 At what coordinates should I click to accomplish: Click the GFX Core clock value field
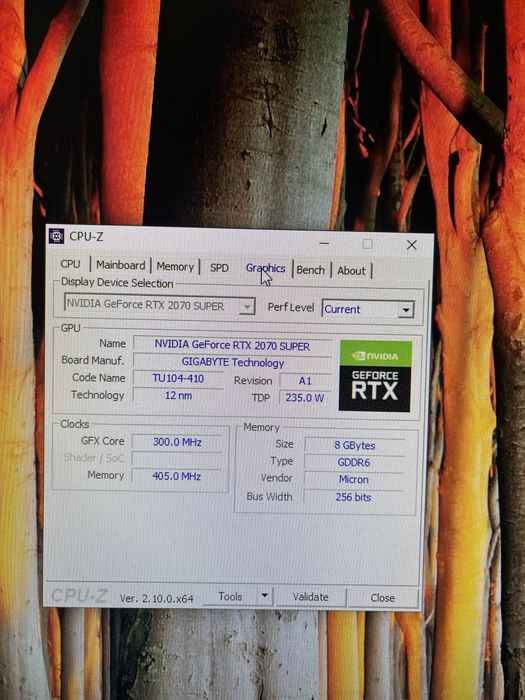(x=177, y=442)
